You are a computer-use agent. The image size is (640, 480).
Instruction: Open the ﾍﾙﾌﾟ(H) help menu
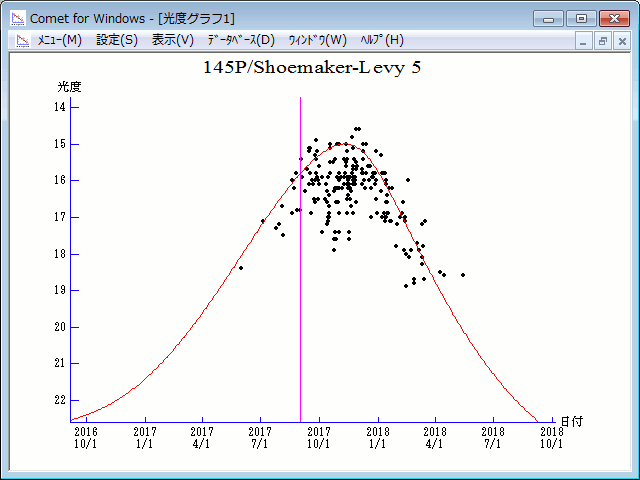tap(381, 40)
